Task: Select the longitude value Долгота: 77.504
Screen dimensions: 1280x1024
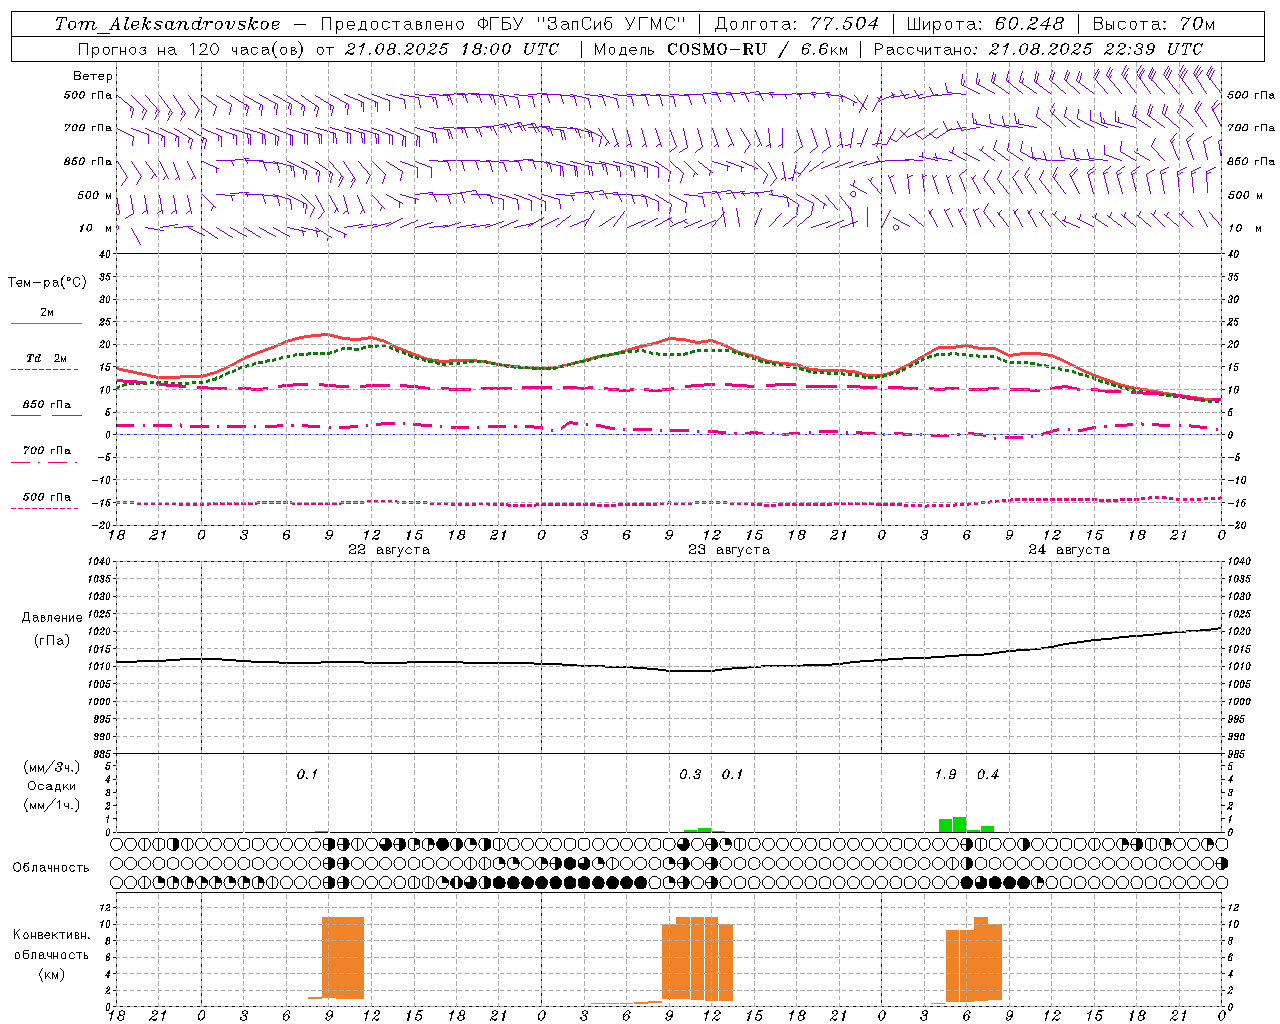Action: point(797,24)
